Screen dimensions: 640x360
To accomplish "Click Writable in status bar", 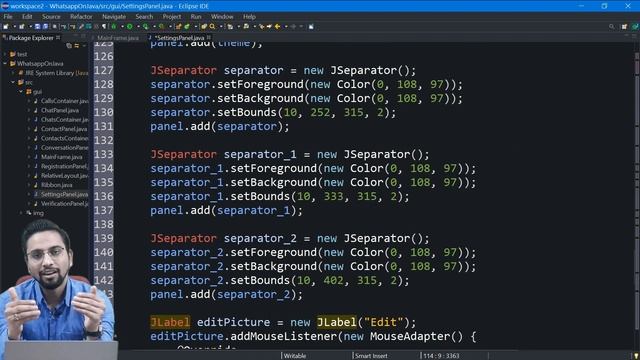I will tap(295, 356).
